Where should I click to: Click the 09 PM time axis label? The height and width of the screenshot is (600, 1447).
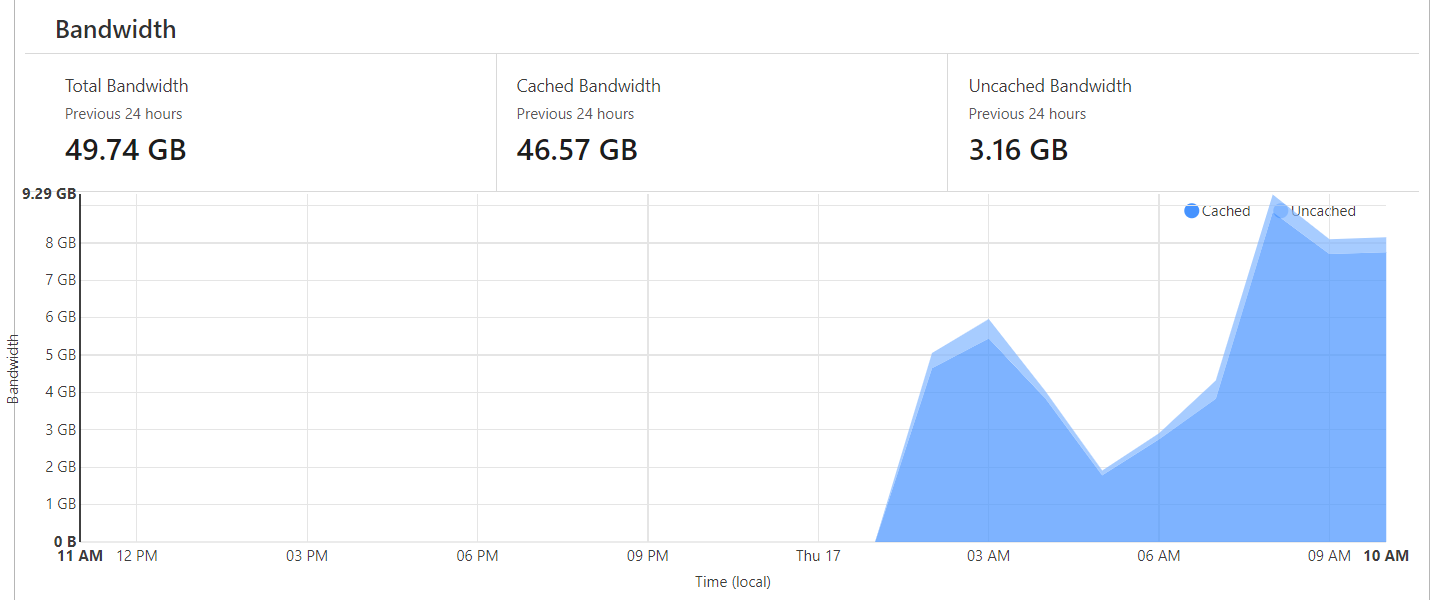648,556
